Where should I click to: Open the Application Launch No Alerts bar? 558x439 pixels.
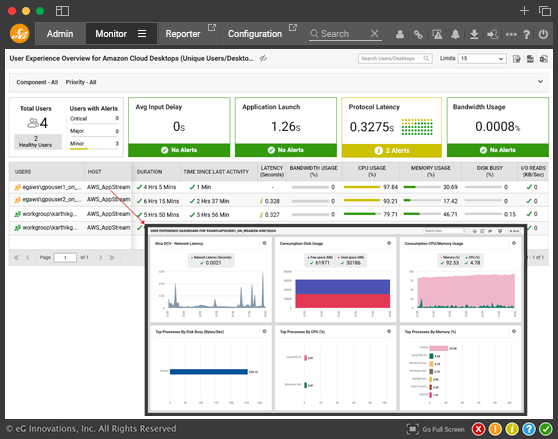click(286, 150)
